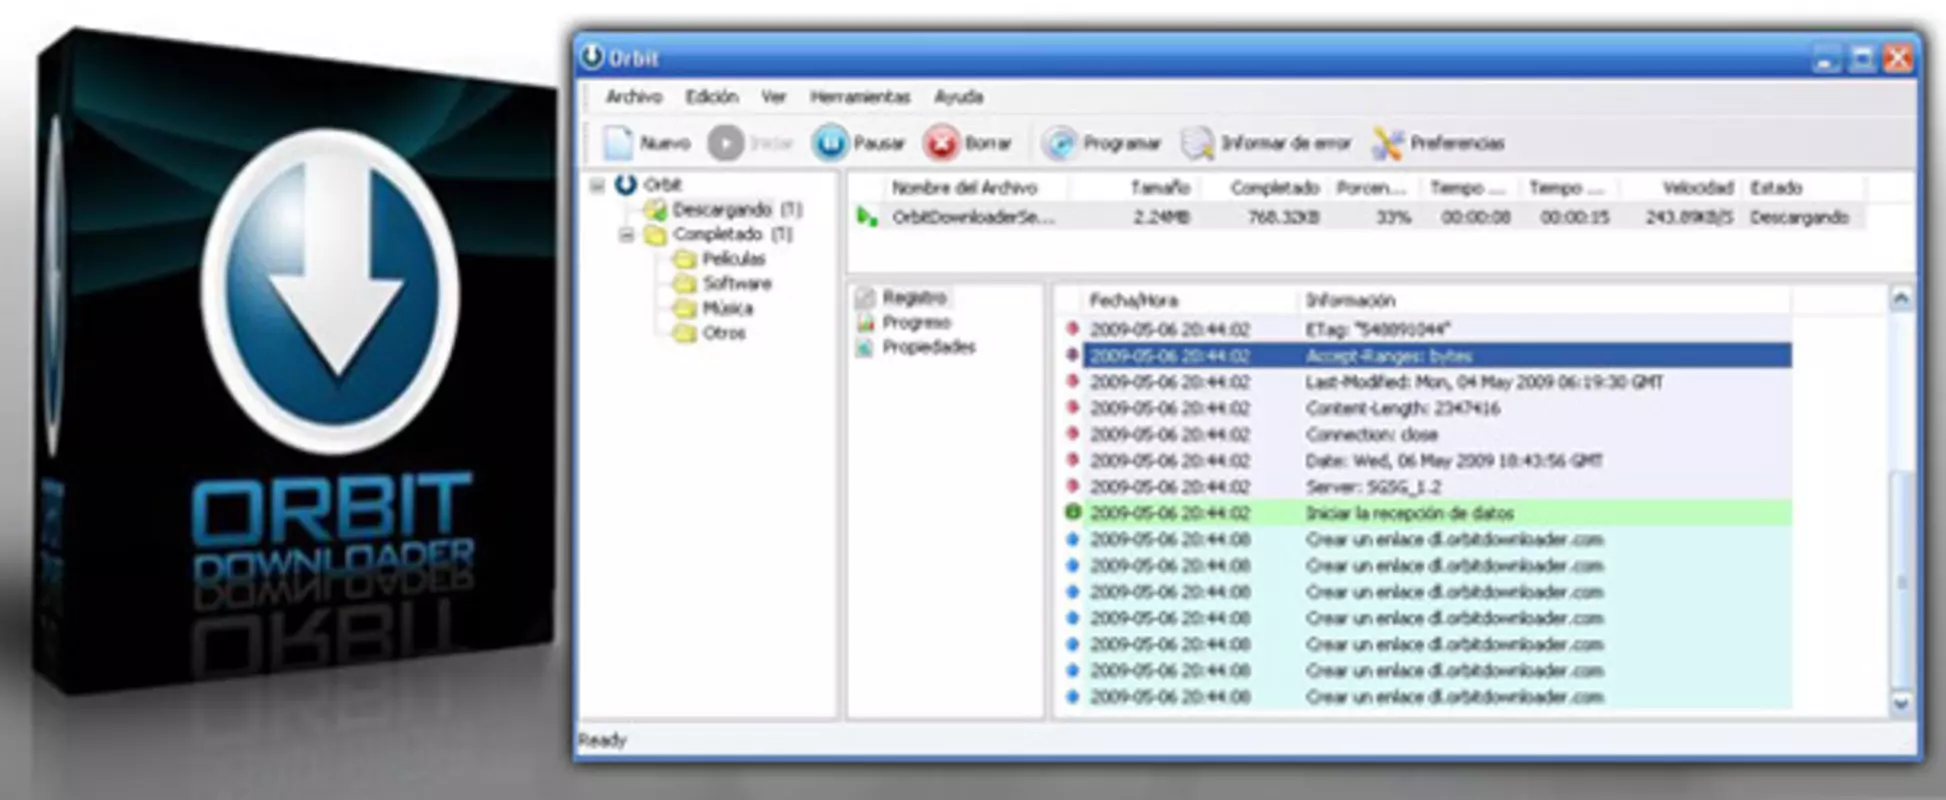Click the Información column header
This screenshot has height=800, width=1946.
(1350, 300)
